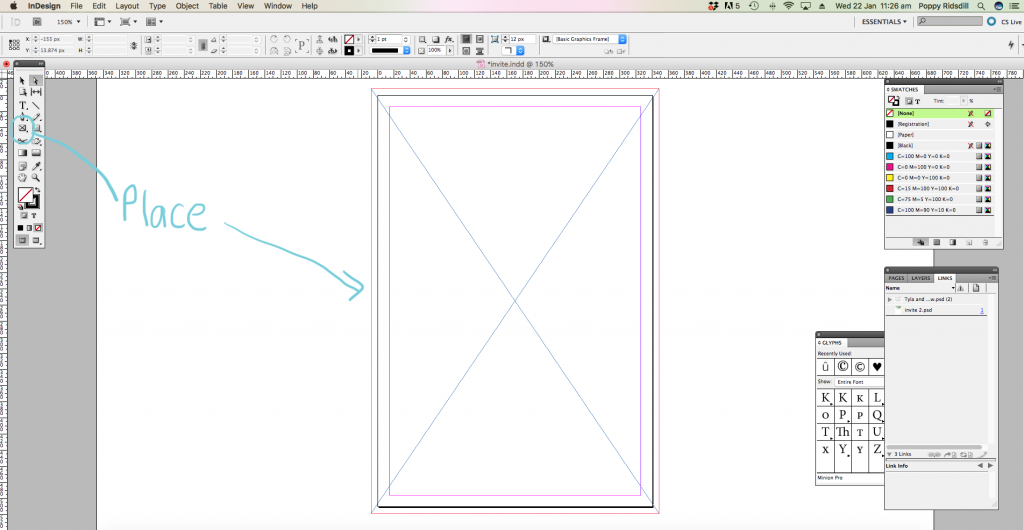
Task: Select the Hand tool
Action: click(23, 177)
